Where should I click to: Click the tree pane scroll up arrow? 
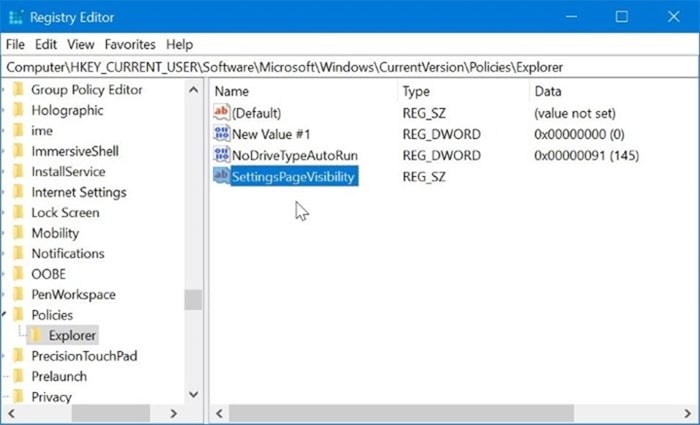193,90
